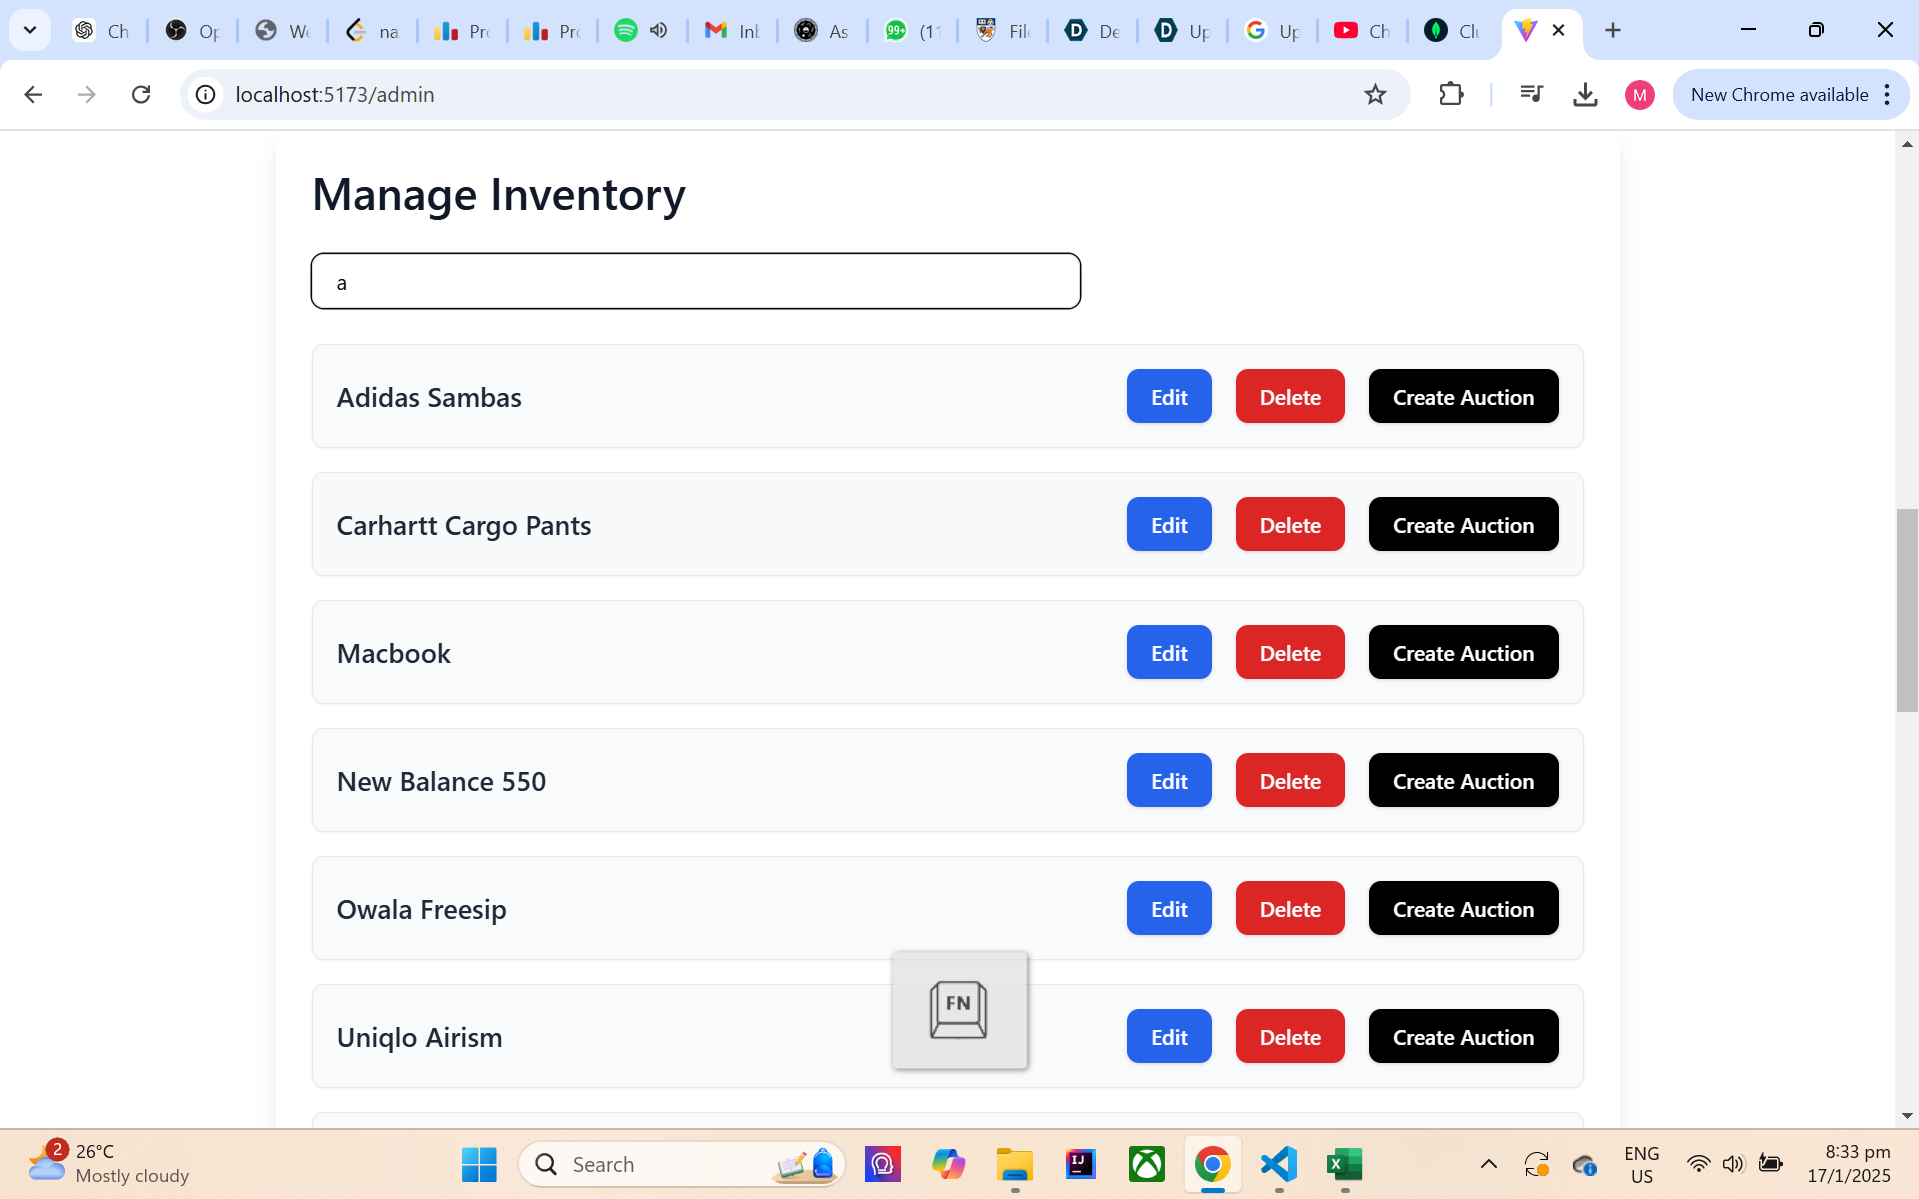Switch to the YouTube tab
Image resolution: width=1919 pixels, height=1199 pixels.
(1363, 30)
